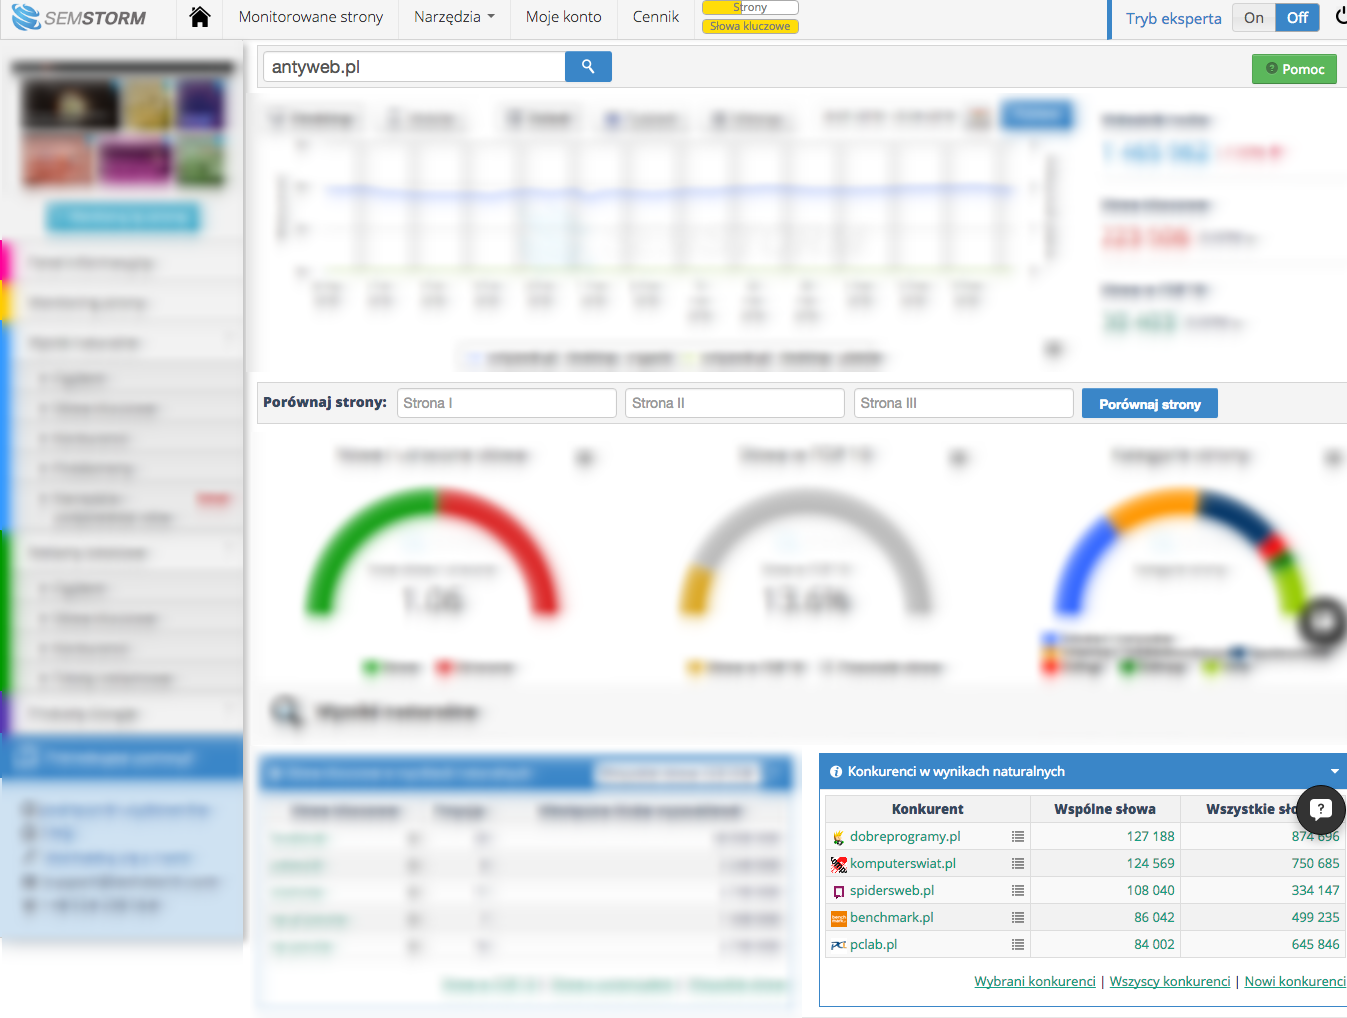Open the pclab.pl competitor link

pos(874,944)
